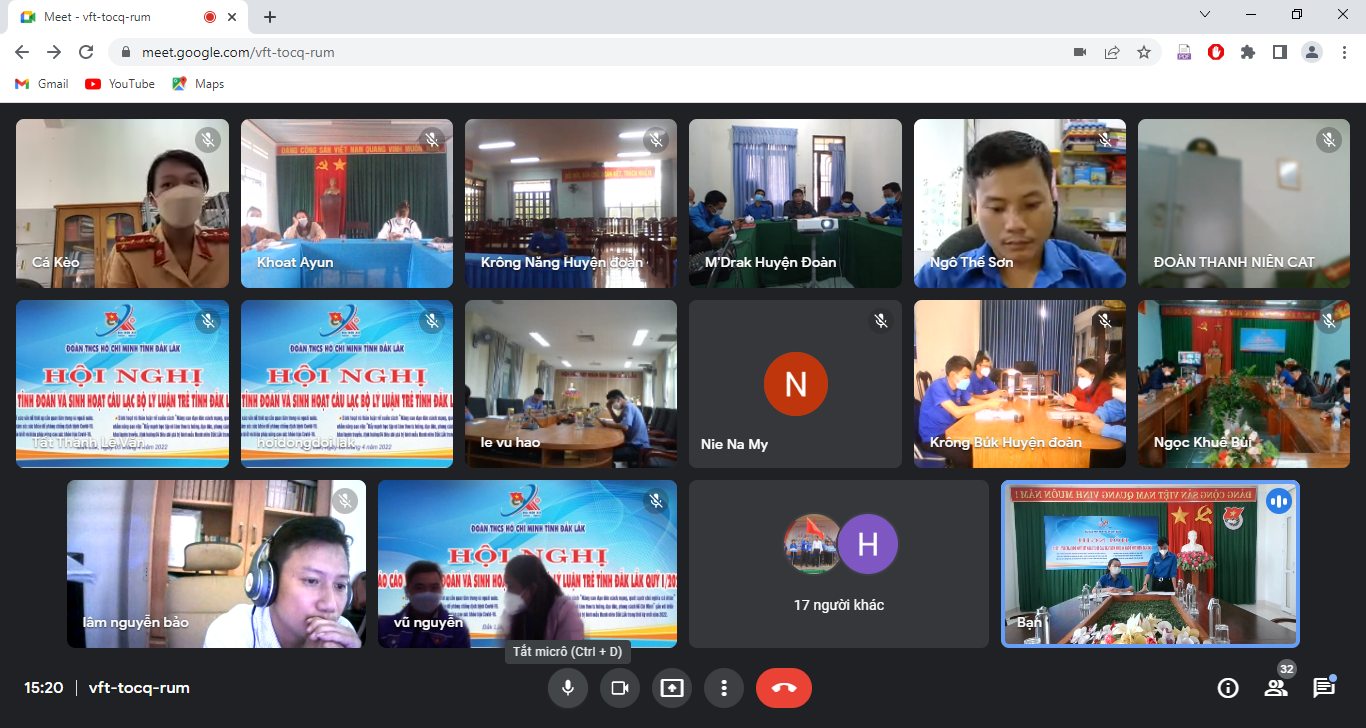Bookmark the page with the star icon
Image resolution: width=1366 pixels, height=728 pixels.
tap(1144, 51)
